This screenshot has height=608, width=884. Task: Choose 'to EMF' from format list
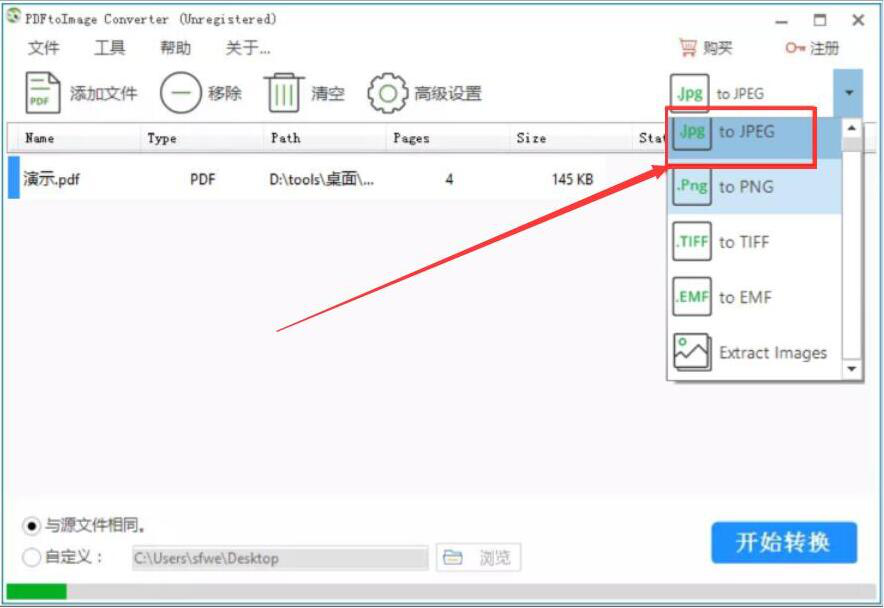click(x=754, y=297)
